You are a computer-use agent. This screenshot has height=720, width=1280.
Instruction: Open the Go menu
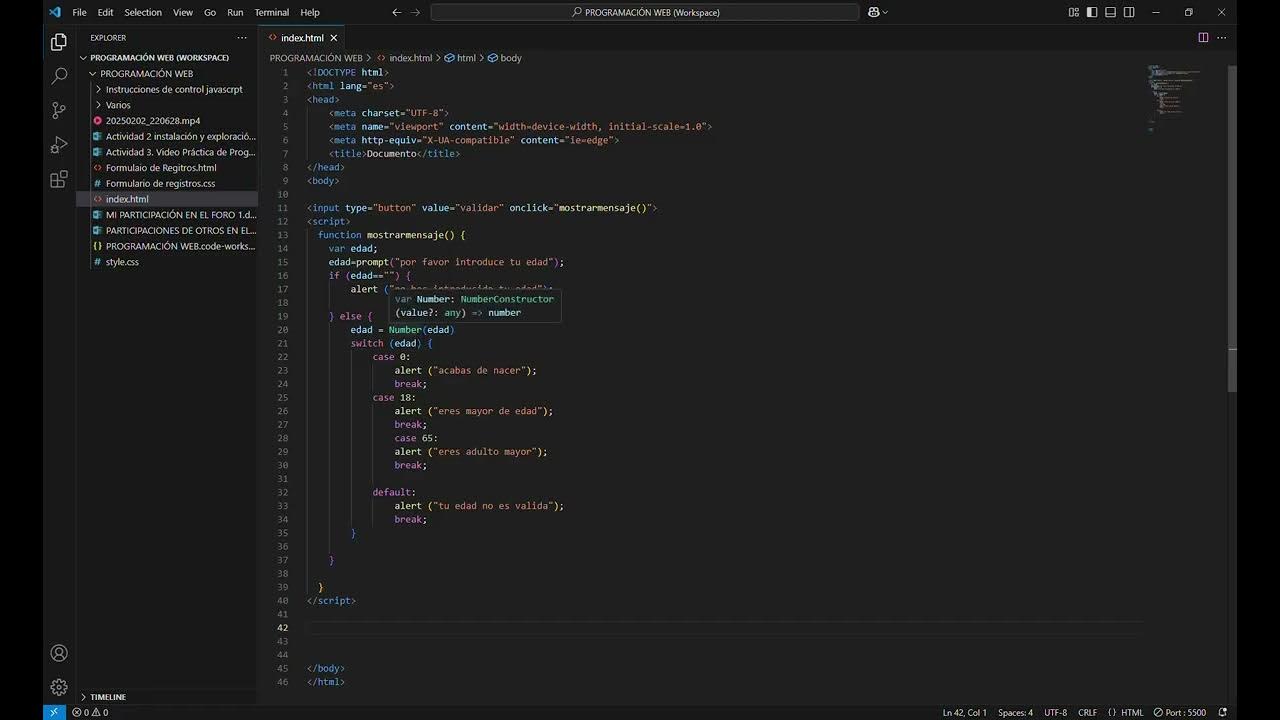tap(210, 12)
